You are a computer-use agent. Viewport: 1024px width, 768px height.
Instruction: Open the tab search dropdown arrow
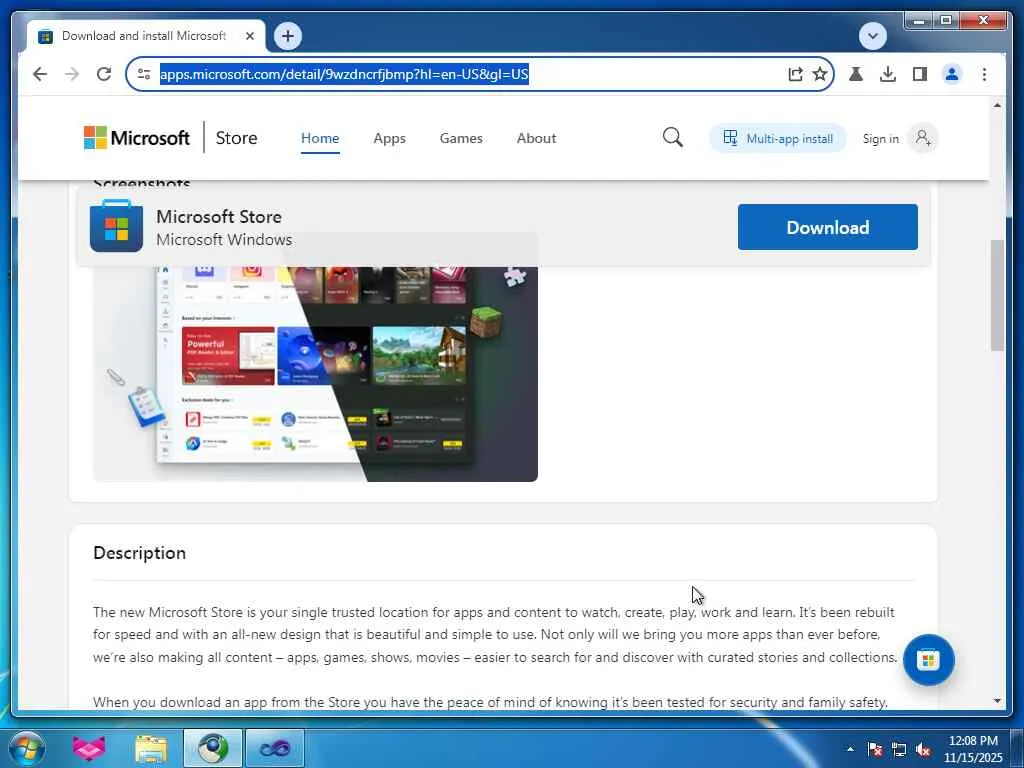tap(872, 36)
